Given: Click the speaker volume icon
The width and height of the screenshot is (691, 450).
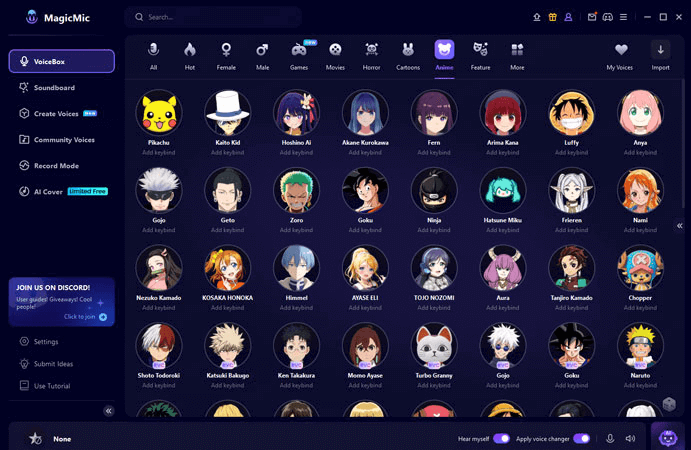Looking at the screenshot, I should (630, 439).
